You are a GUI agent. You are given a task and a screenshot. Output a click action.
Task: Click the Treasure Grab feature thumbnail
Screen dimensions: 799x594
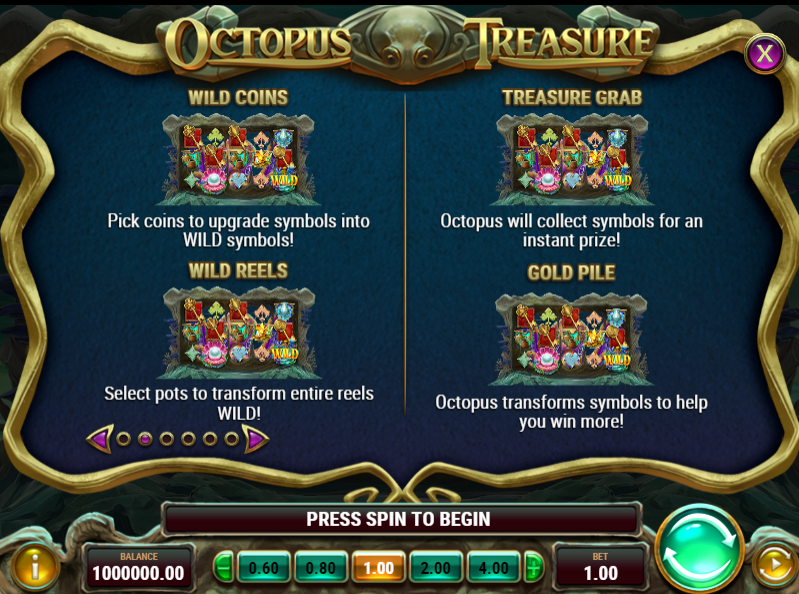(572, 159)
